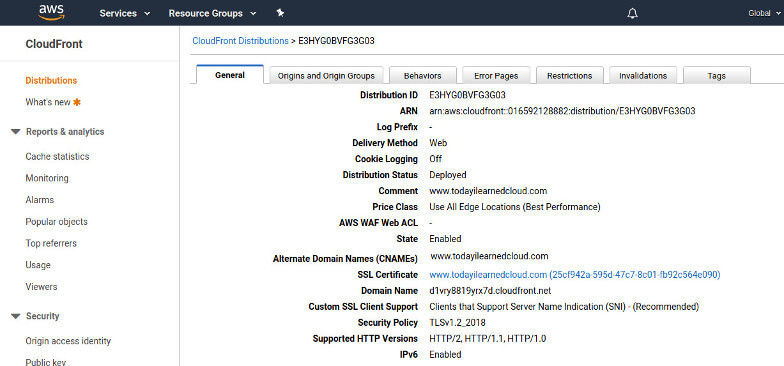Select the ARN value text
The image size is (784, 366).
pos(562,111)
